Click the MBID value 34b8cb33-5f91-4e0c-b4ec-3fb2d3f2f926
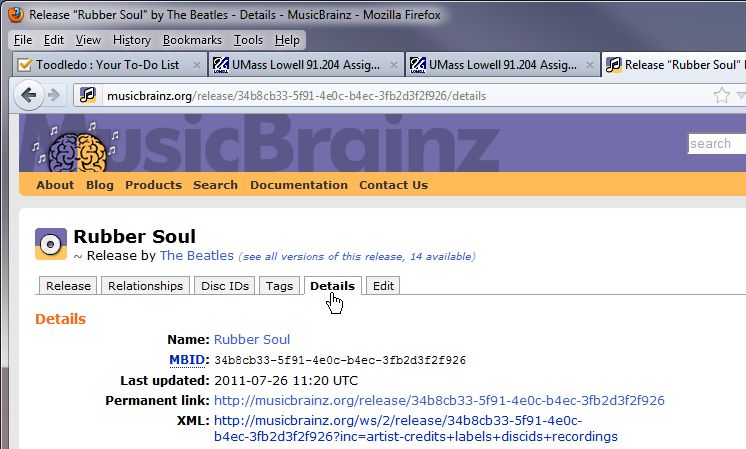Screen dimensions: 746x449 (x=340, y=360)
